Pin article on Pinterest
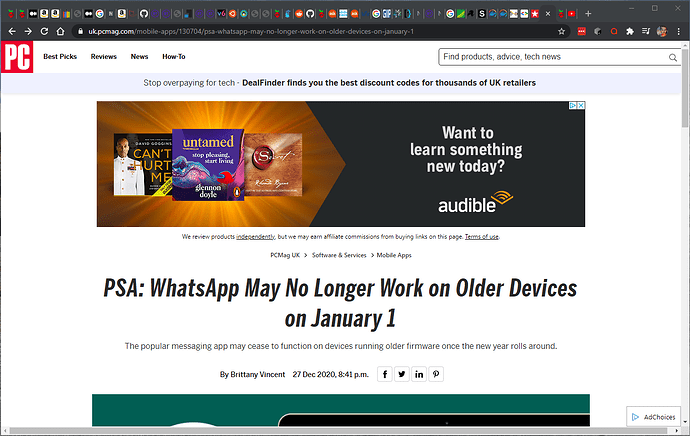 [x=436, y=374]
